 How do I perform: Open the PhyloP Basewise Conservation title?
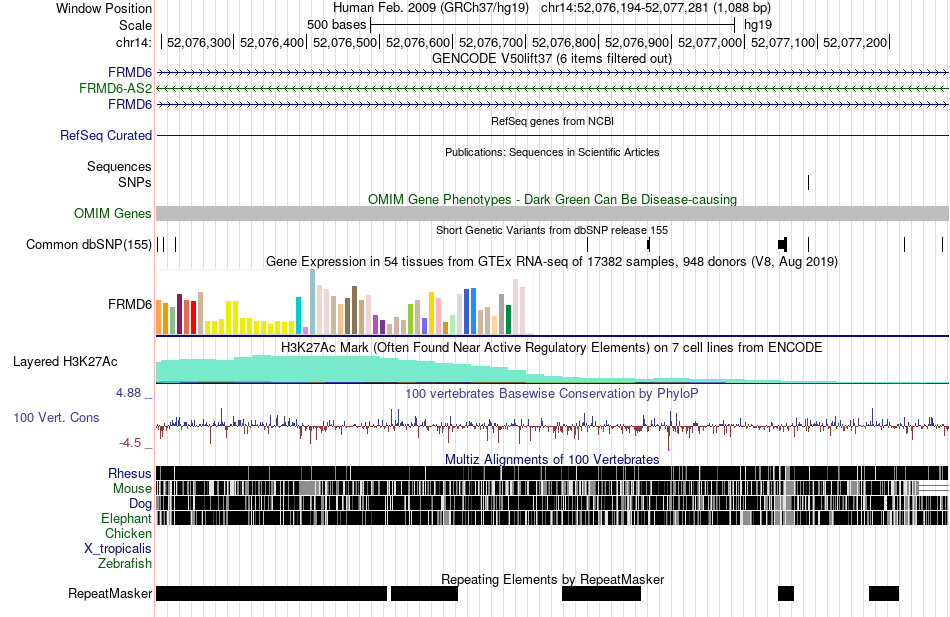[552, 394]
